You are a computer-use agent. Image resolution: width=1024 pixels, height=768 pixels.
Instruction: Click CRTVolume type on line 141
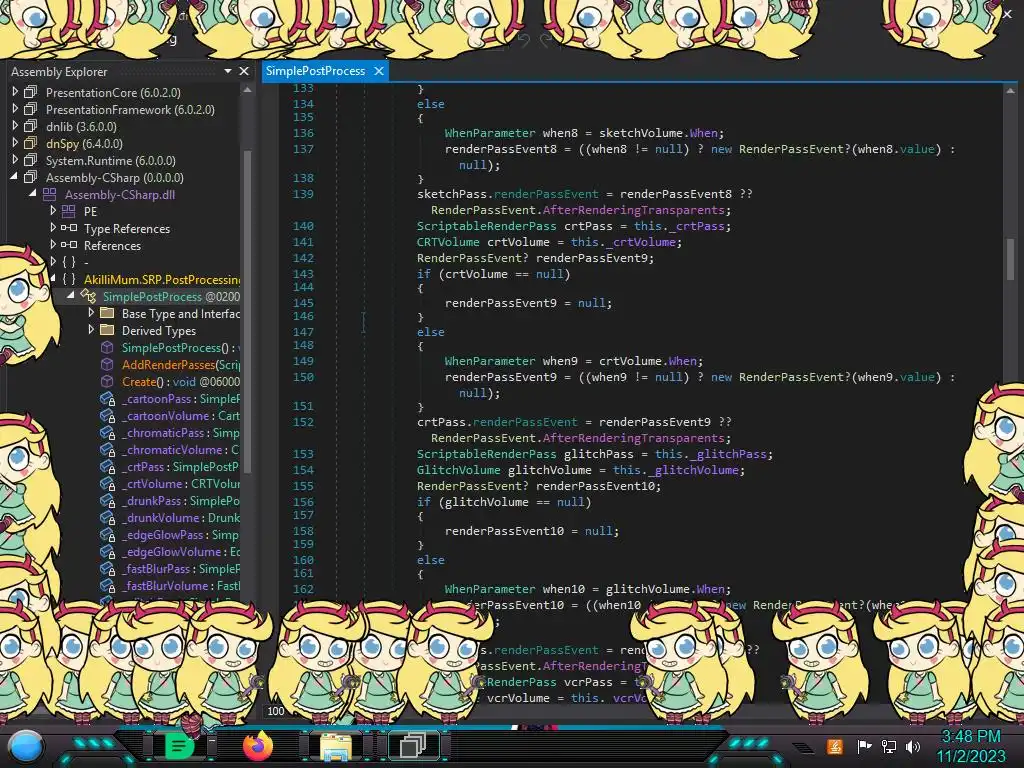(x=448, y=242)
